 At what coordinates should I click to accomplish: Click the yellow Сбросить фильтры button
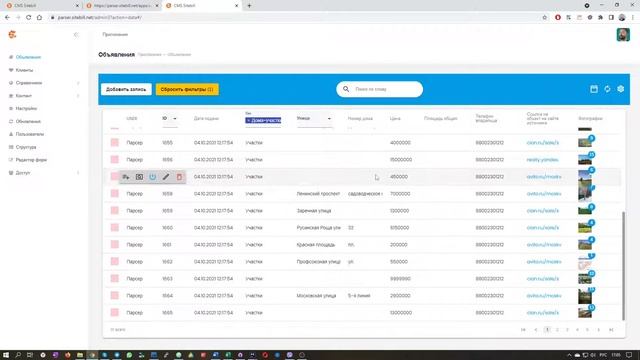tap(187, 89)
